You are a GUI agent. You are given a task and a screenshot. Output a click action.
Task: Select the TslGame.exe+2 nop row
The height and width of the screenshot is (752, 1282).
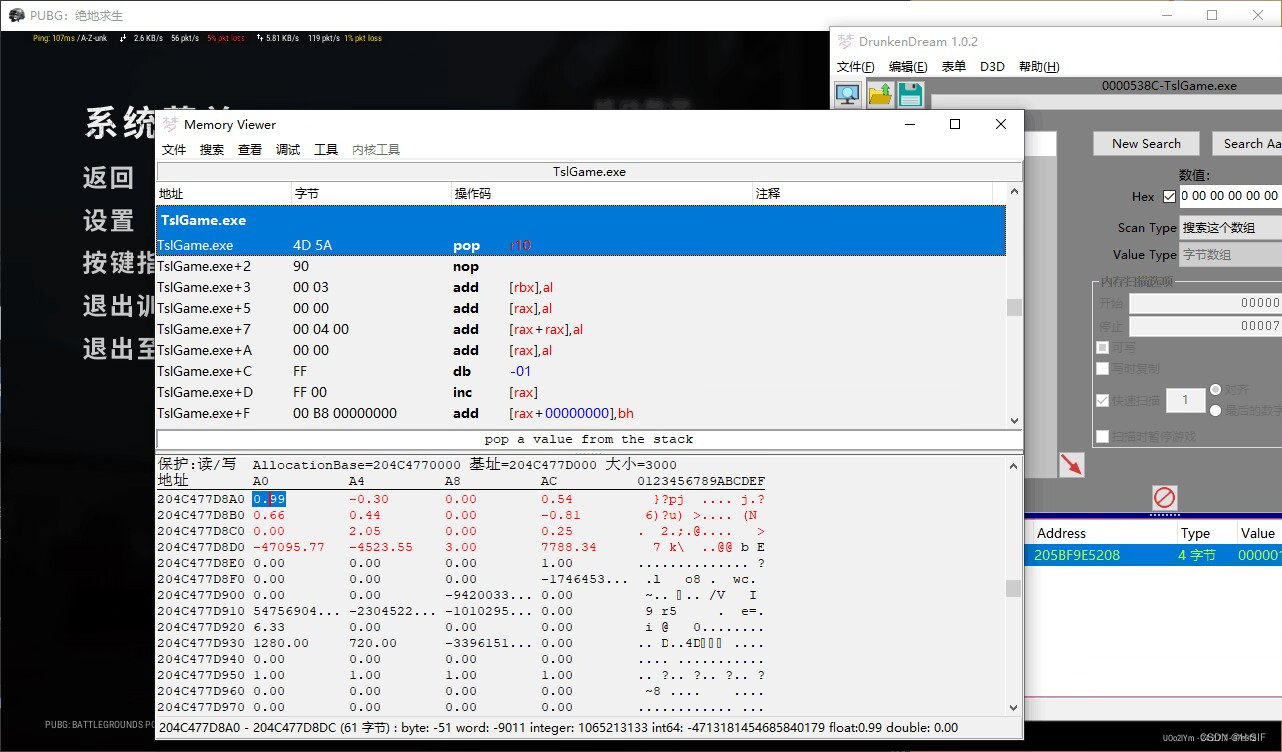(581, 267)
